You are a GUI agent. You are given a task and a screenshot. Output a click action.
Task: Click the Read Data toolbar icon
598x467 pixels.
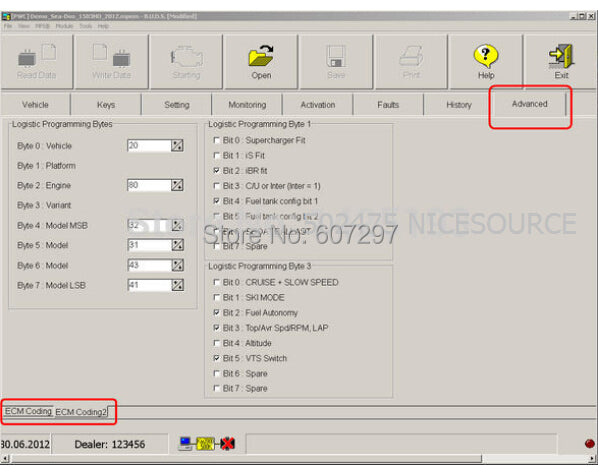(37, 55)
